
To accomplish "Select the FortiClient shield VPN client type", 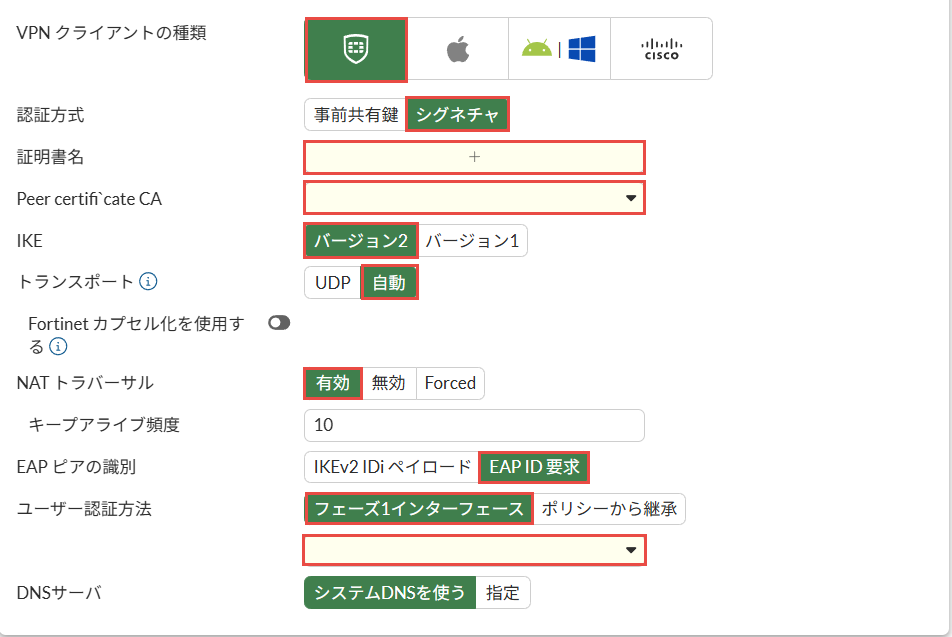I will [x=356, y=49].
